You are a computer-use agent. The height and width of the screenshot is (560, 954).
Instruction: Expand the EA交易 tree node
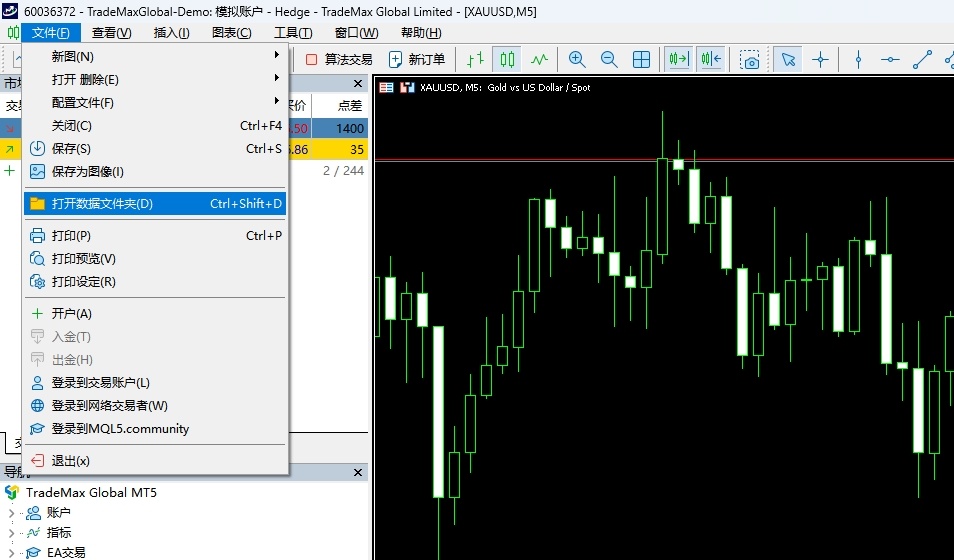[x=11, y=553]
